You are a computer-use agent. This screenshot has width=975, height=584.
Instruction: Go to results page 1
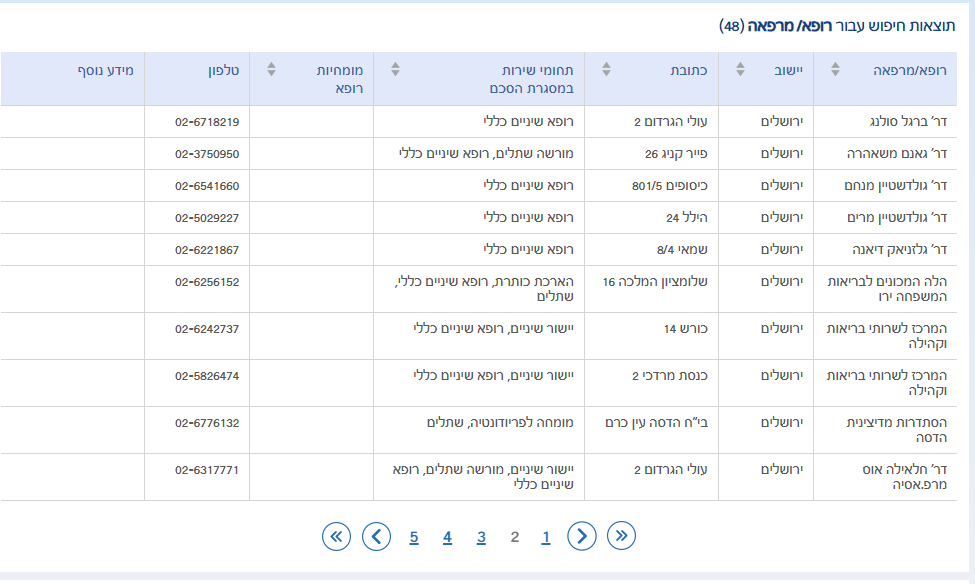pyautogui.click(x=546, y=537)
